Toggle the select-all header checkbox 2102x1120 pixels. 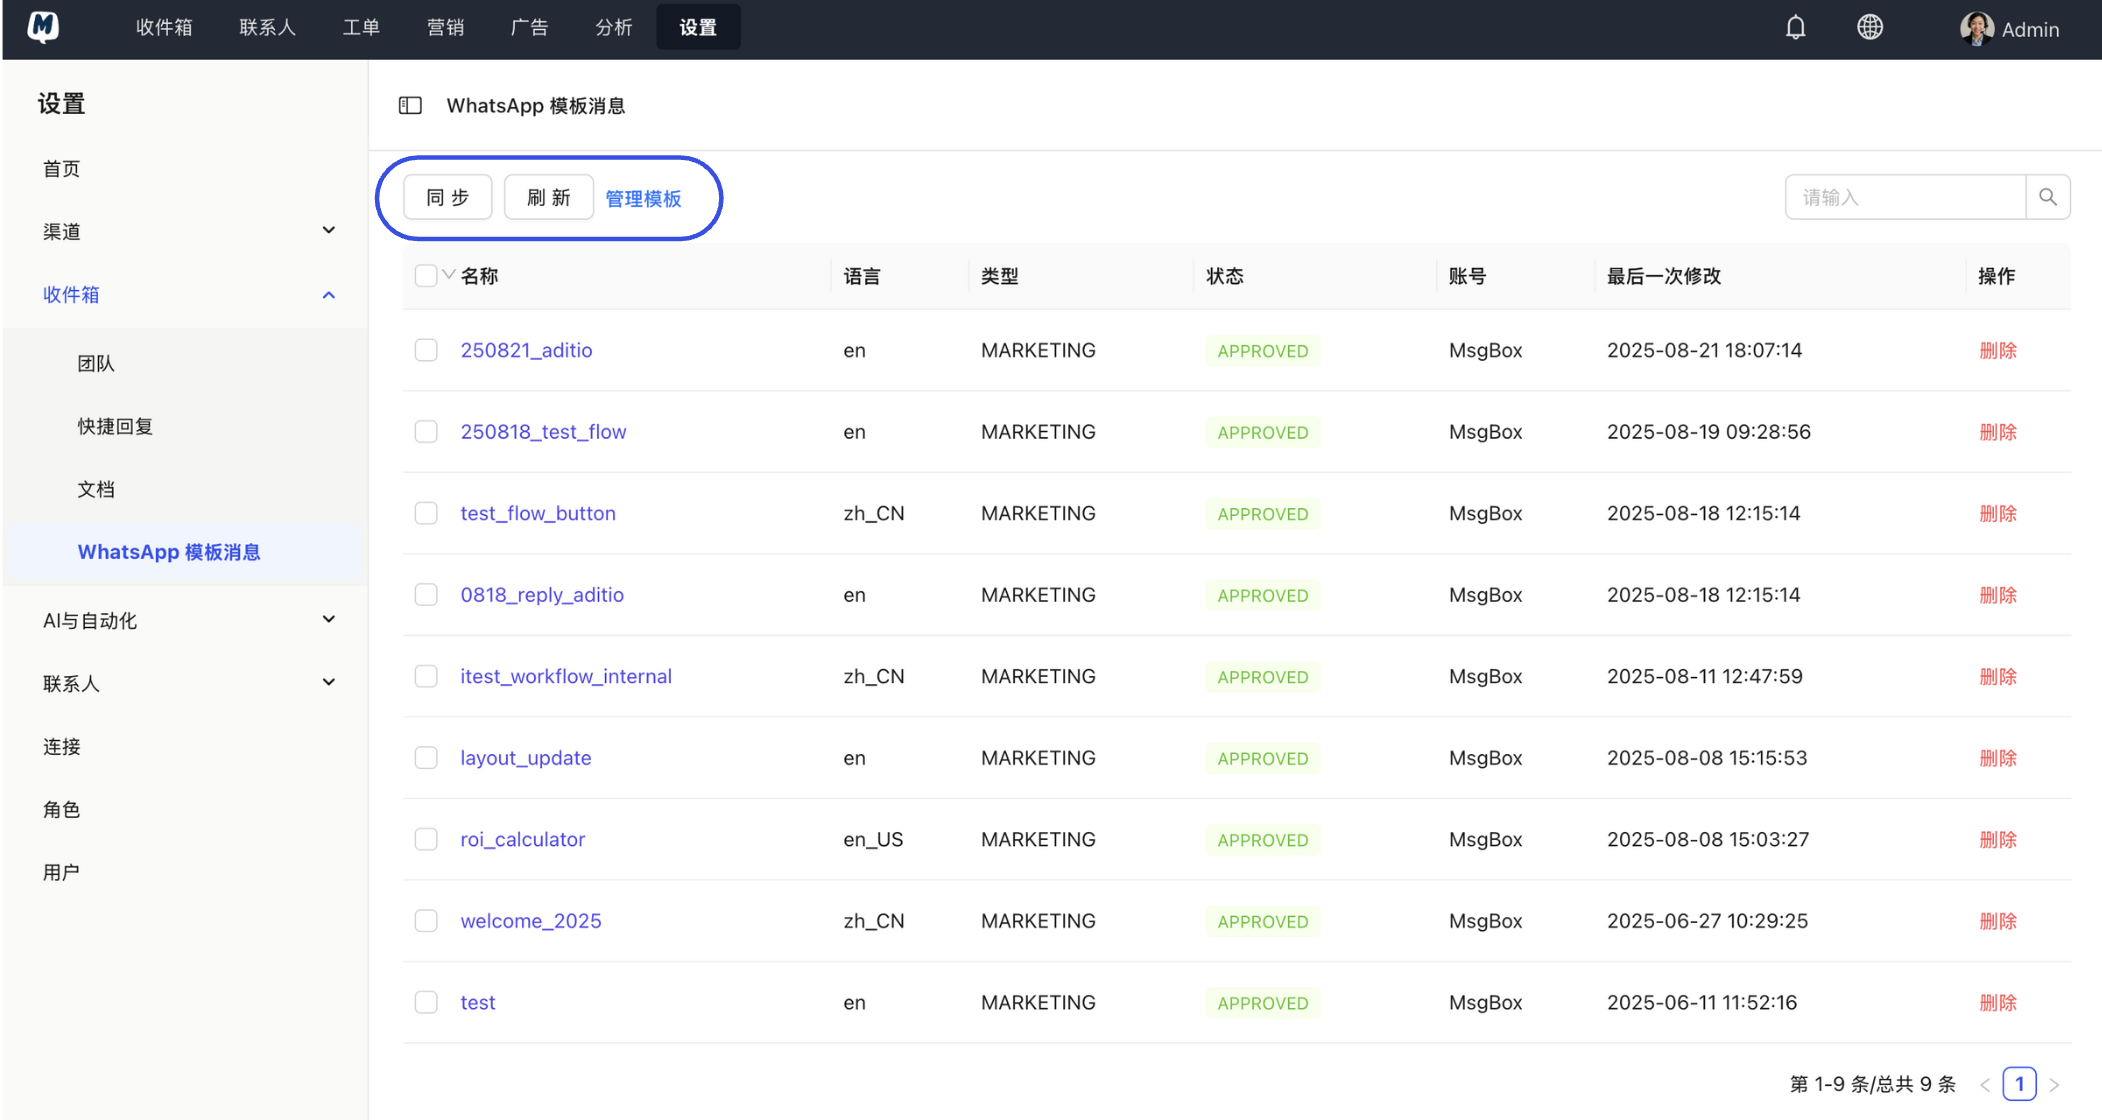[x=426, y=276]
